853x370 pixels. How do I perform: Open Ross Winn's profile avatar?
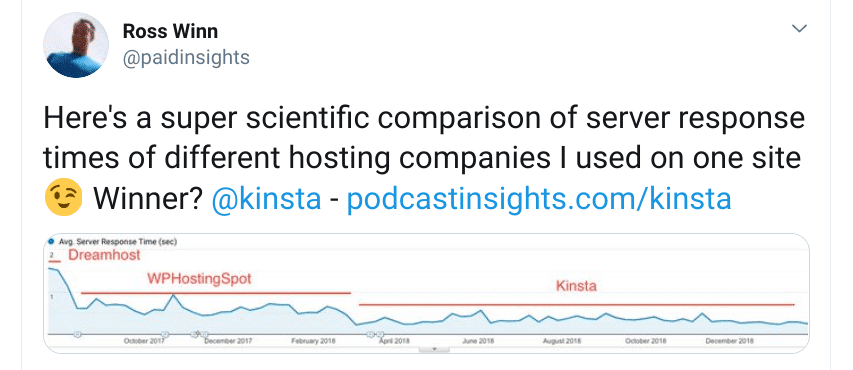[76, 45]
